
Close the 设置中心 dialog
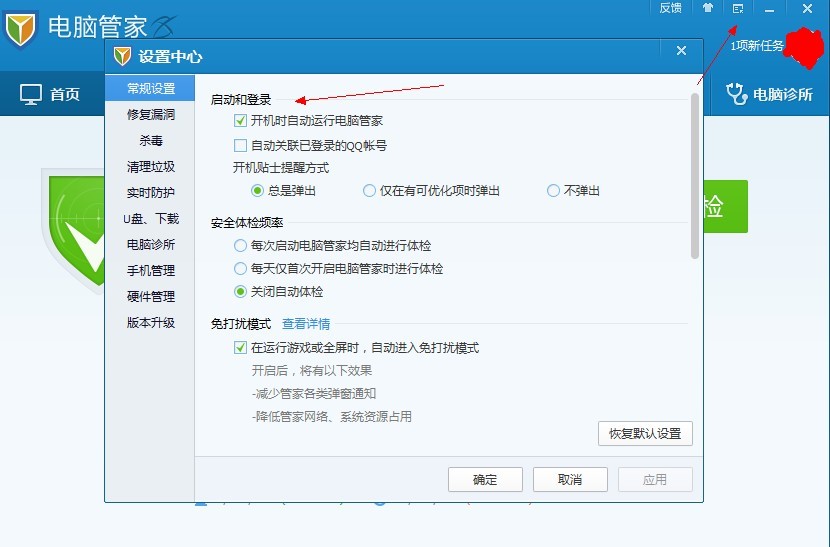point(681,50)
